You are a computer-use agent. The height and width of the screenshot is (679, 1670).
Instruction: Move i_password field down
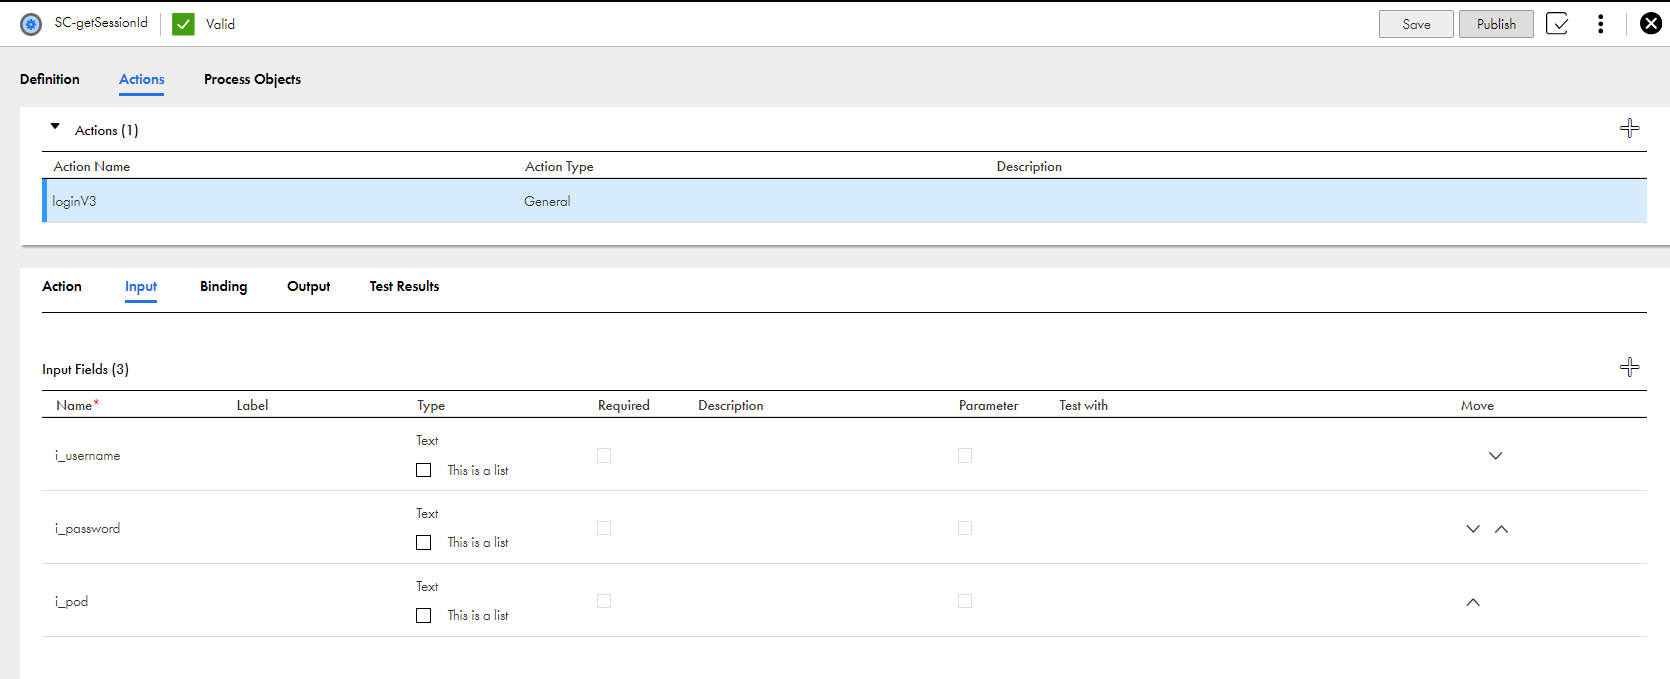[1473, 529]
